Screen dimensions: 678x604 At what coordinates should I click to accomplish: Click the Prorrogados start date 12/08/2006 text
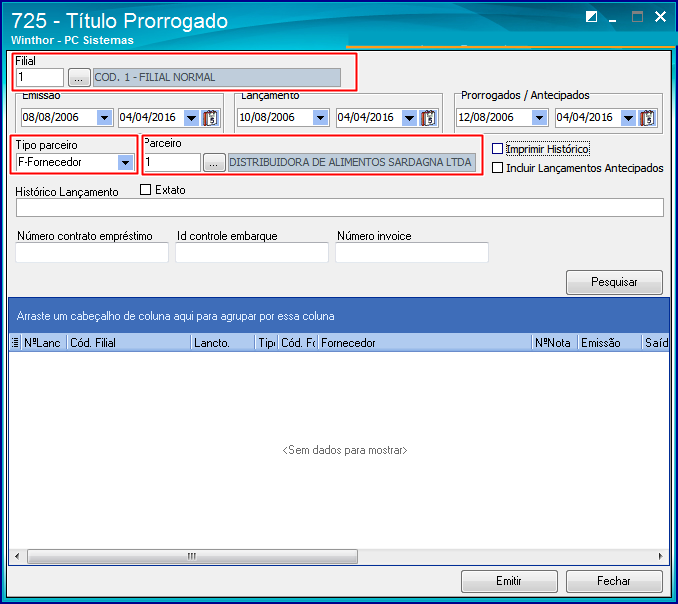486,118
